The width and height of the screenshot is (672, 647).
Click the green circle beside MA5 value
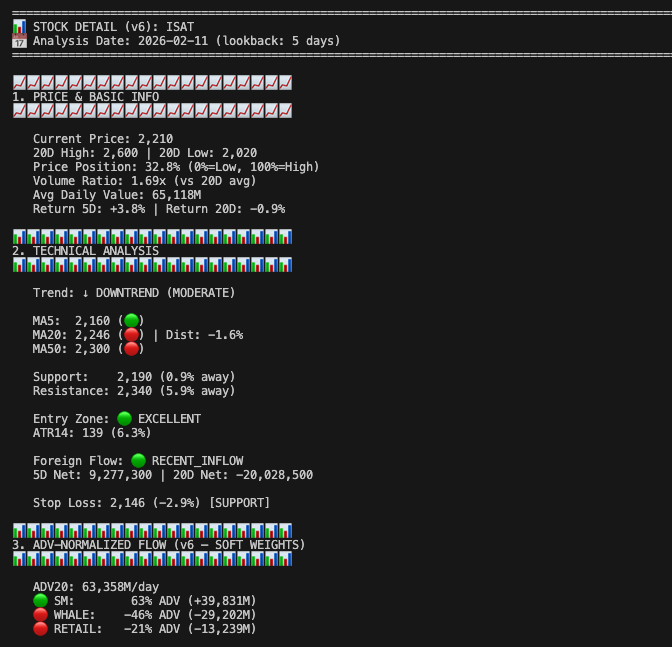[x=131, y=320]
